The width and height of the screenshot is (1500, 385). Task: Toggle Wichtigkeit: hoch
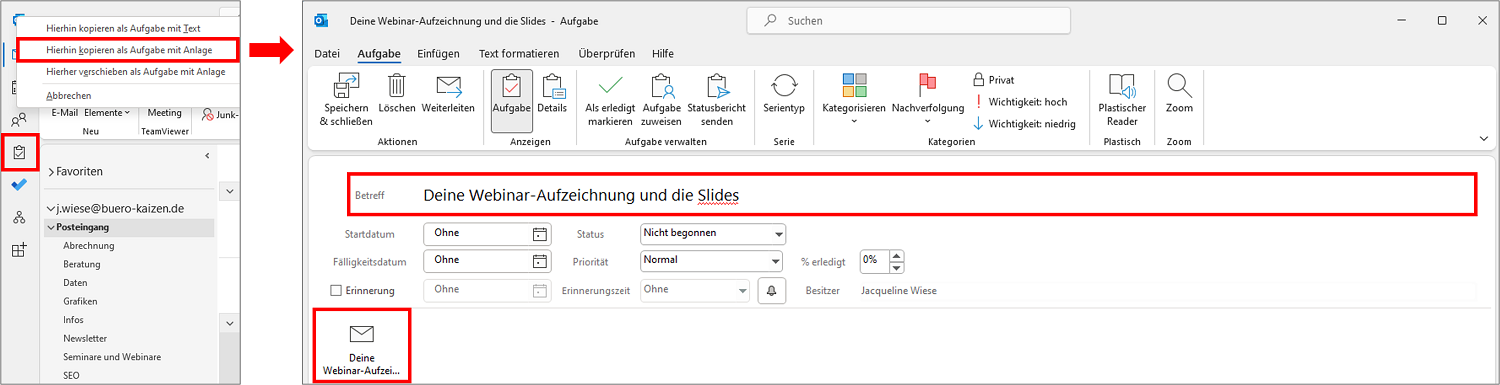1020,102
